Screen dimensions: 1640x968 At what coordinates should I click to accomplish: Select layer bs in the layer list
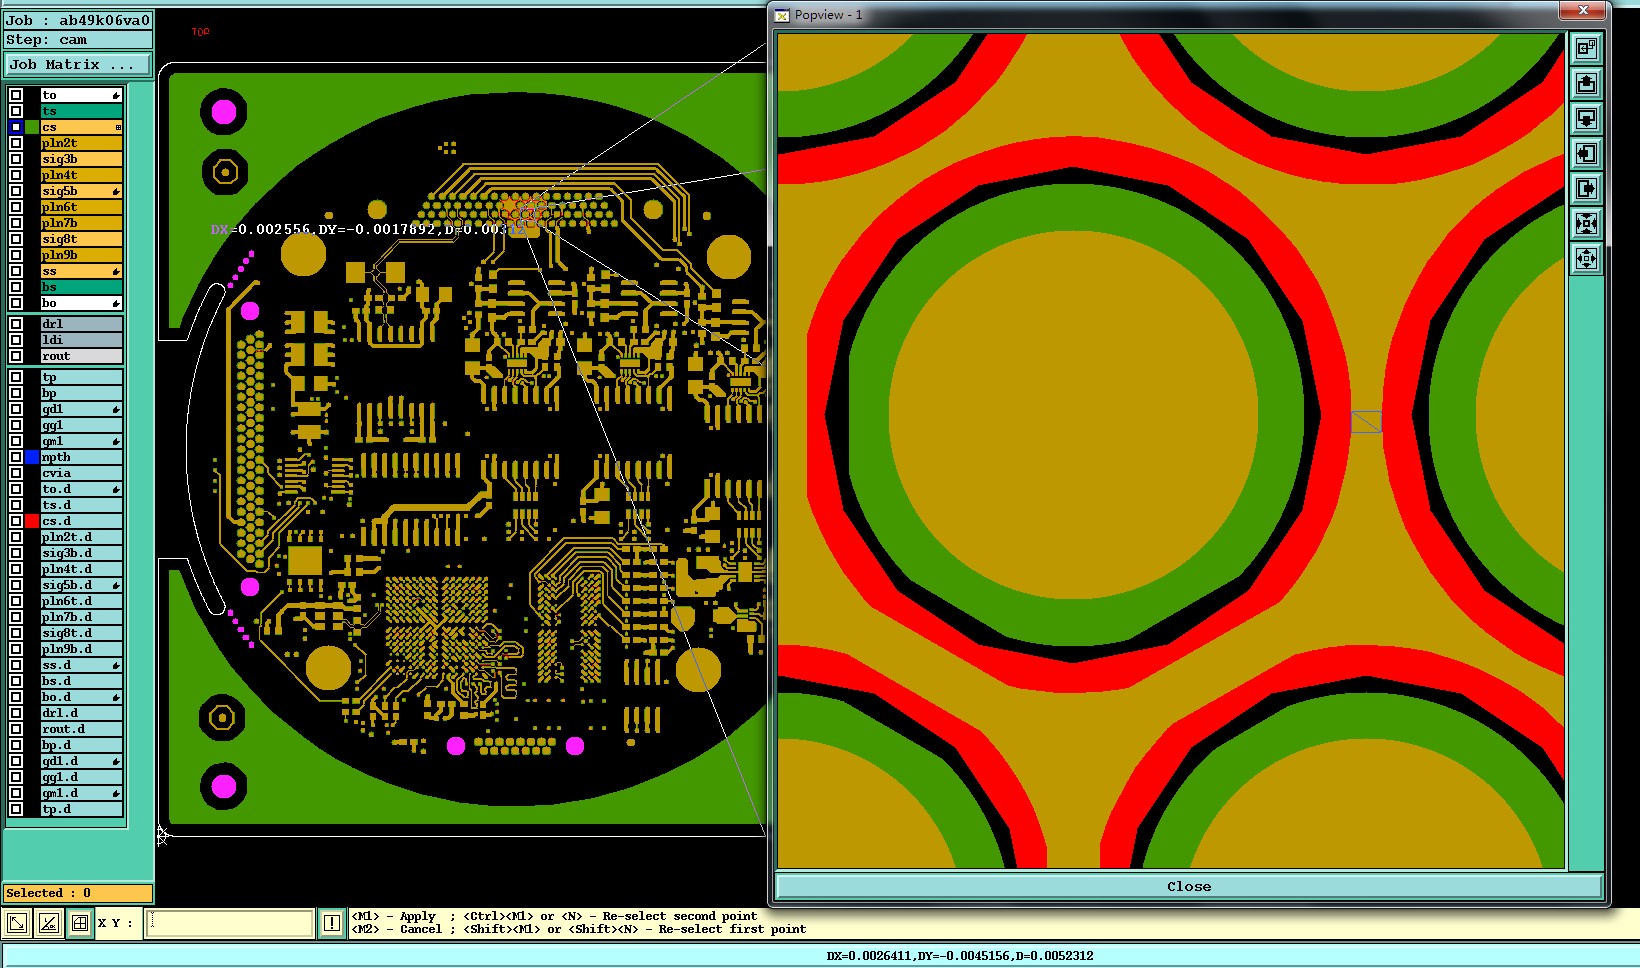81,287
